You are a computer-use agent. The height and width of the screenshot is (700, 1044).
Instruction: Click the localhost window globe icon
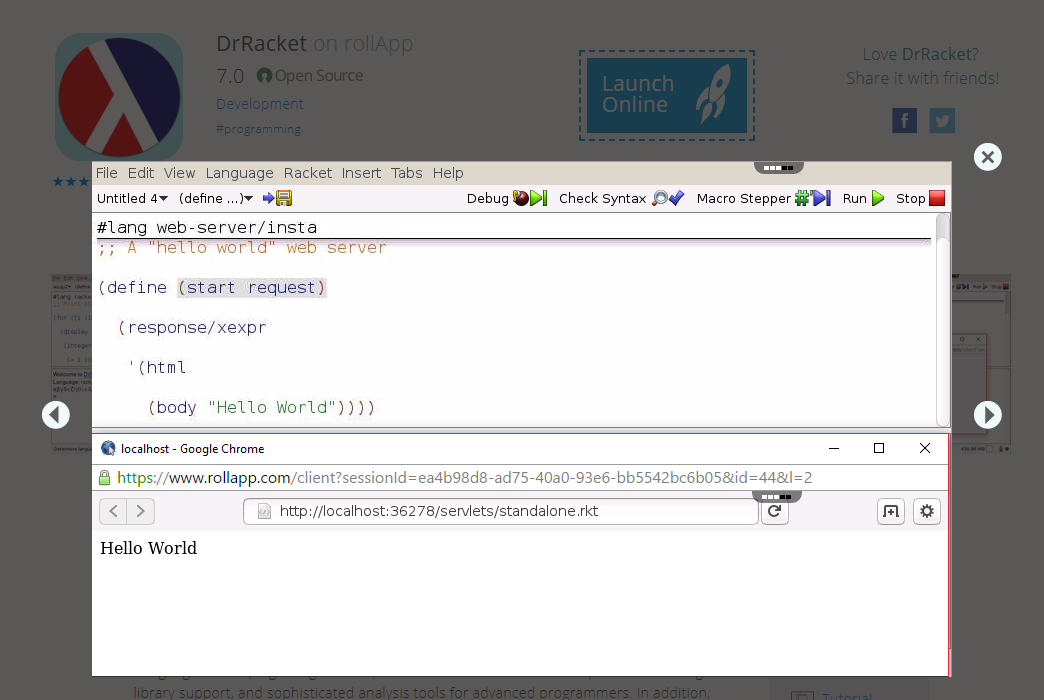click(x=108, y=448)
